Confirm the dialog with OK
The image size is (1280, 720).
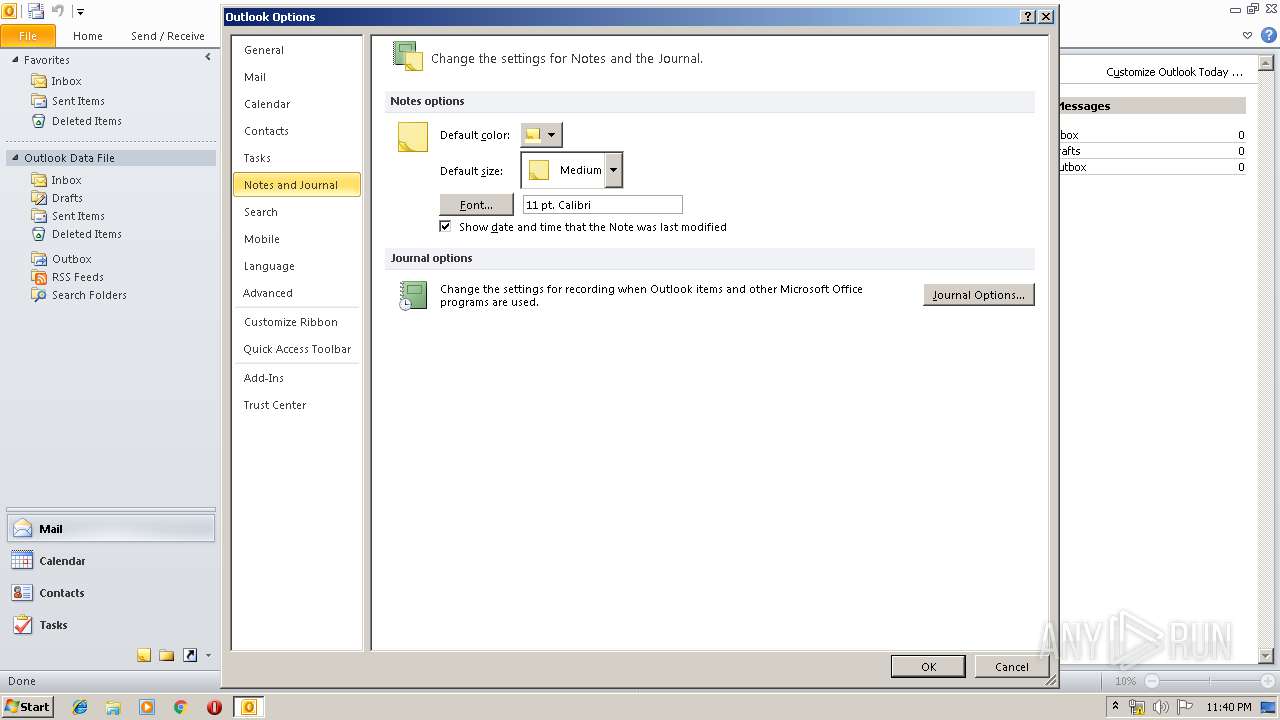[928, 667]
